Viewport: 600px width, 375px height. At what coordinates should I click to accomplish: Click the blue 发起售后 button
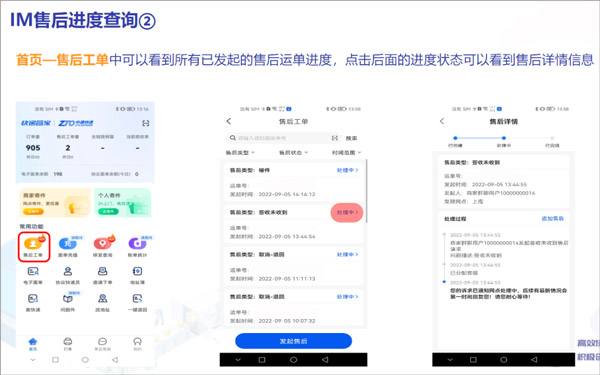293,341
